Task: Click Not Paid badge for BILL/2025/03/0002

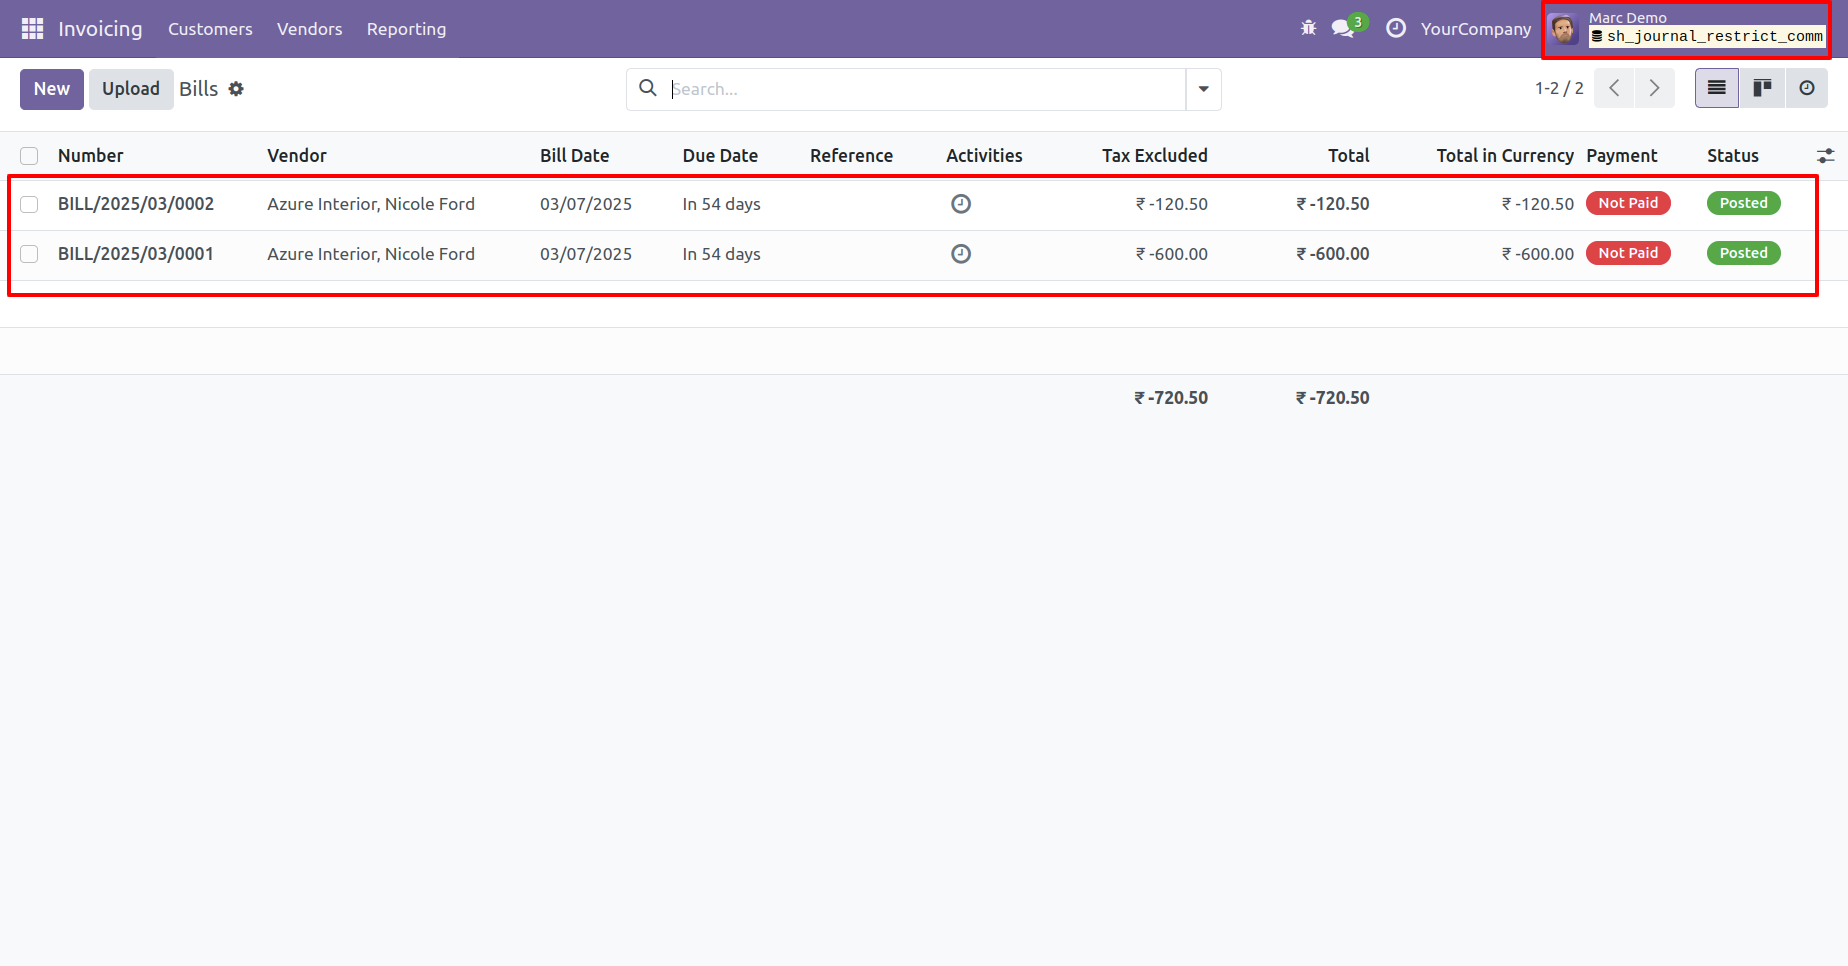Action: point(1628,203)
